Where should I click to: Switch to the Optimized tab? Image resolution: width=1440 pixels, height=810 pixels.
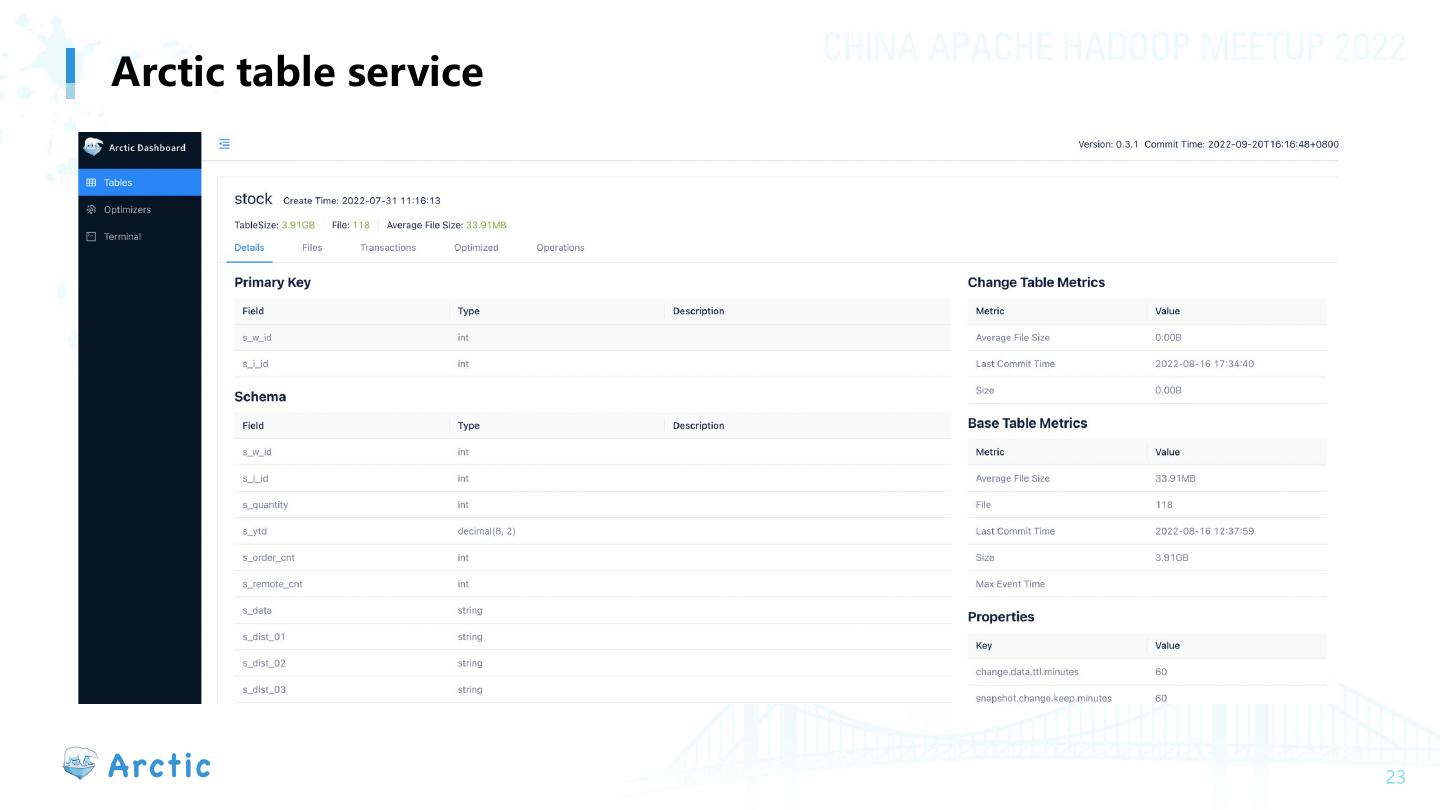[x=476, y=248]
